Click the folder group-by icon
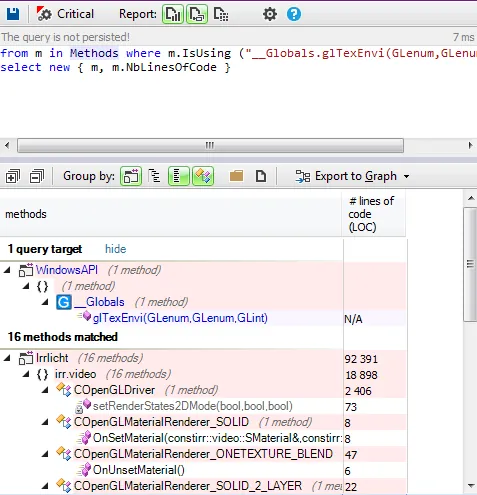This screenshot has height=495, width=477. pyautogui.click(x=236, y=176)
